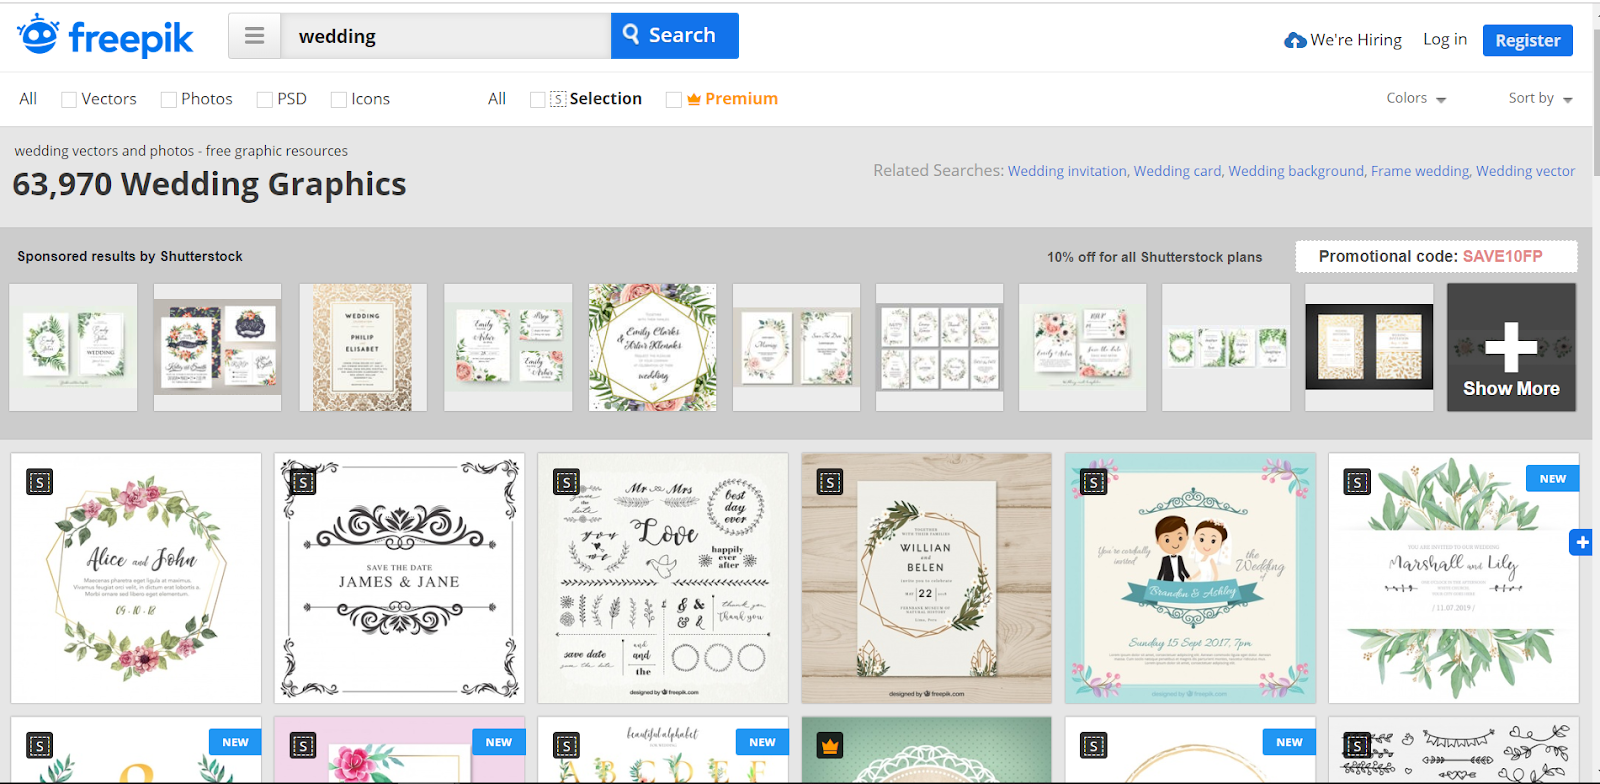Open the We're Hiring link
1600x784 pixels.
[x=1356, y=40]
